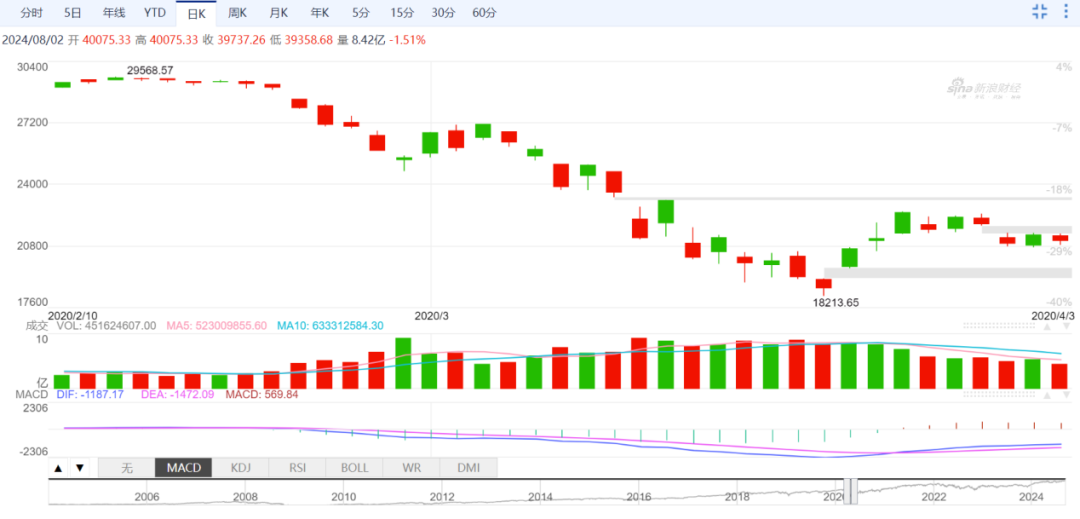The image size is (1080, 519).
Task: Enable the BOLL indicator
Action: pyautogui.click(x=354, y=468)
